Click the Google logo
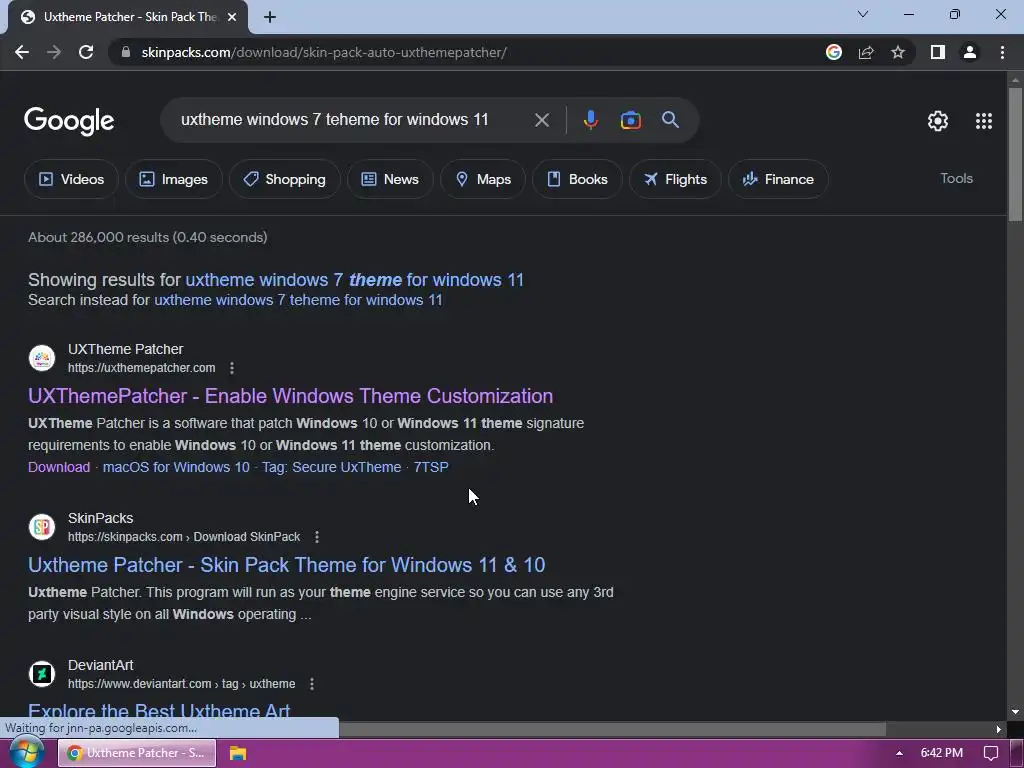This screenshot has width=1024, height=768. [69, 121]
